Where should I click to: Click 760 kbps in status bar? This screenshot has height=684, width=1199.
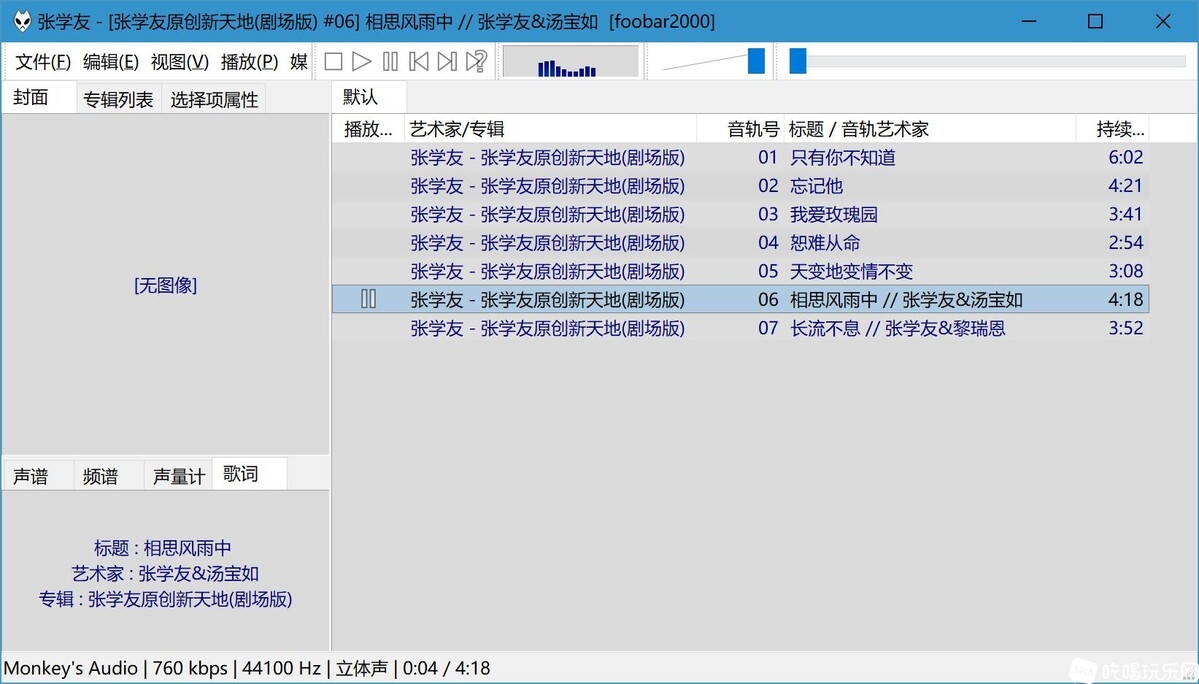point(190,668)
